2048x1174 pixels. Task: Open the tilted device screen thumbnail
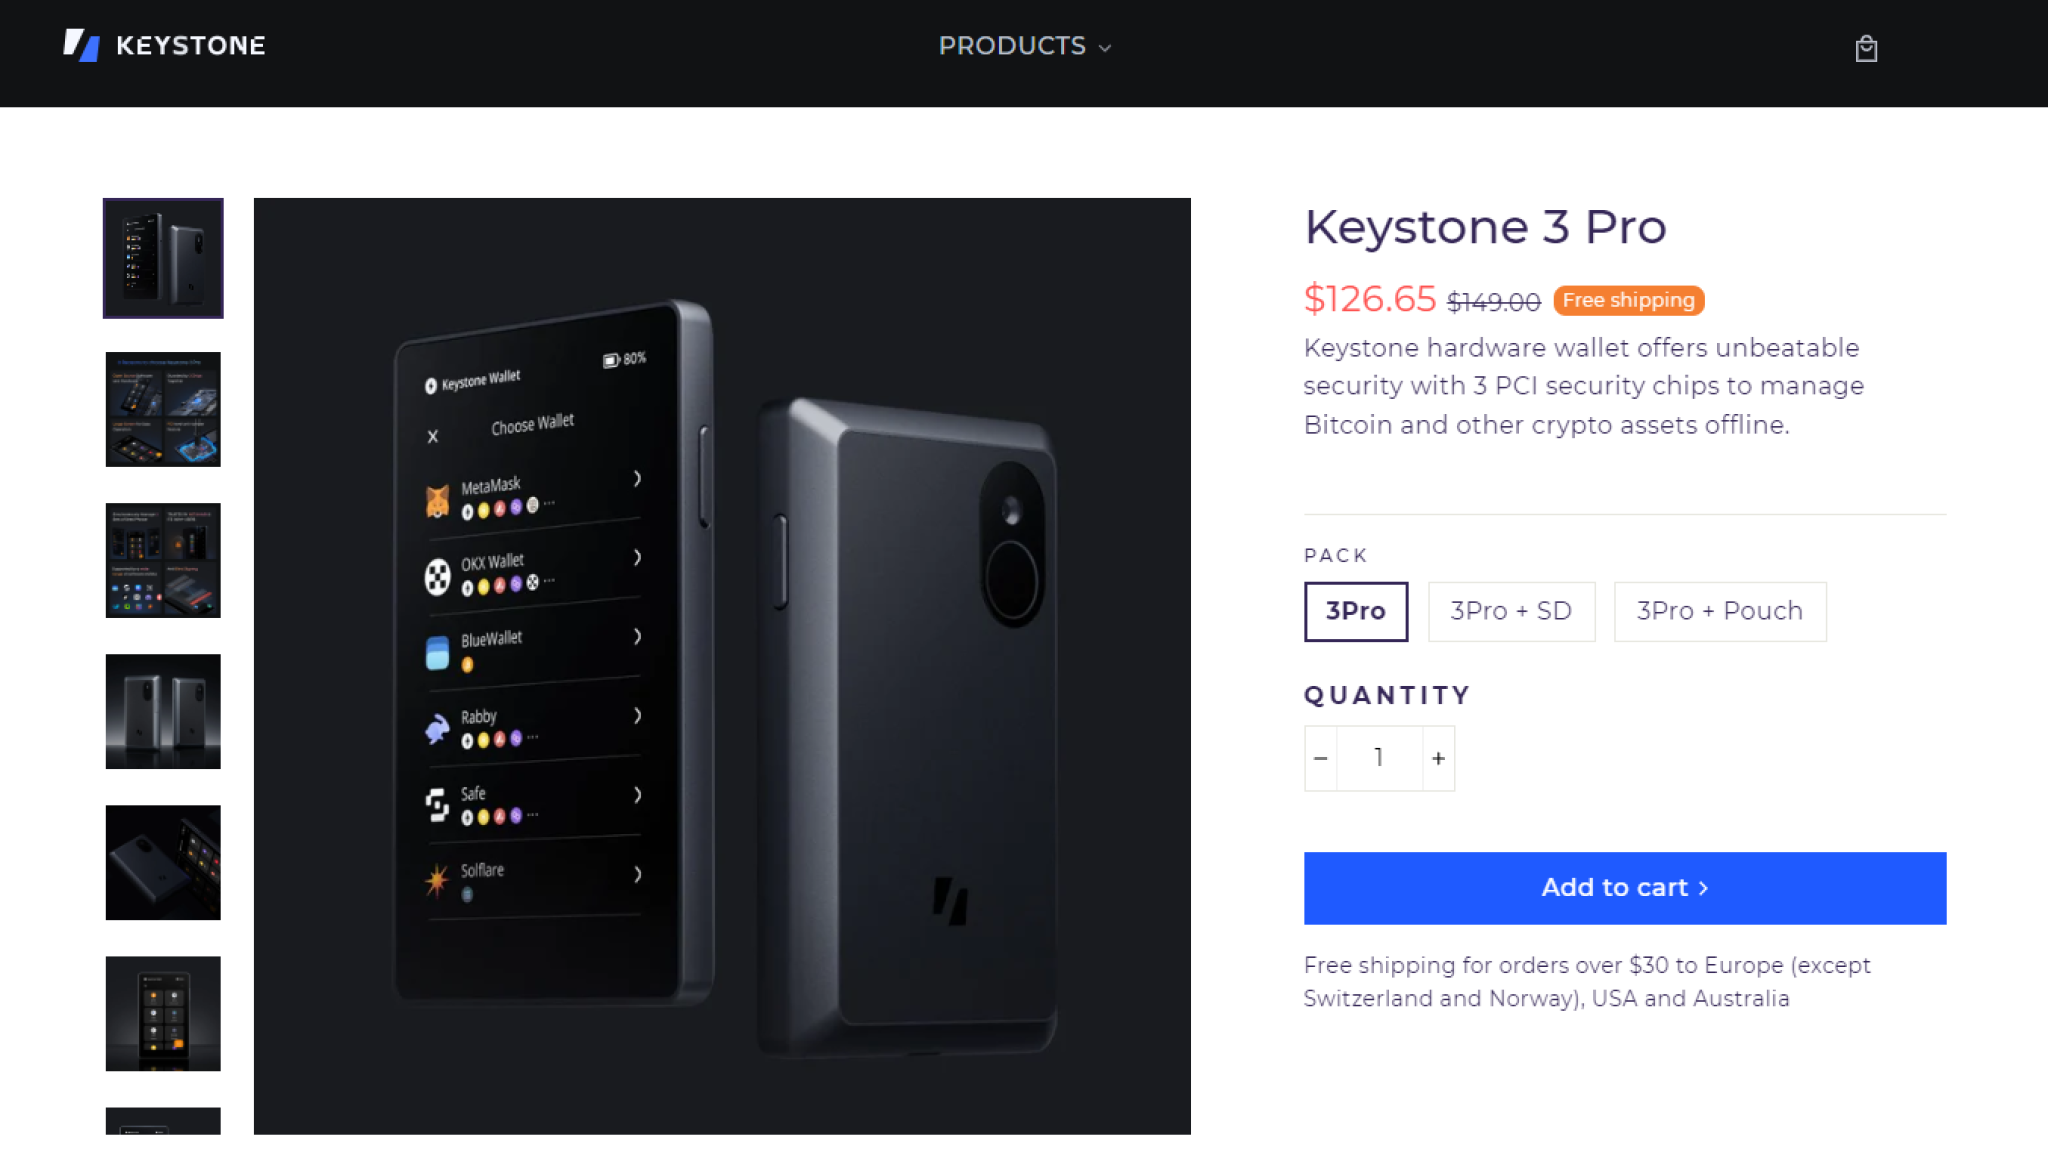162,862
